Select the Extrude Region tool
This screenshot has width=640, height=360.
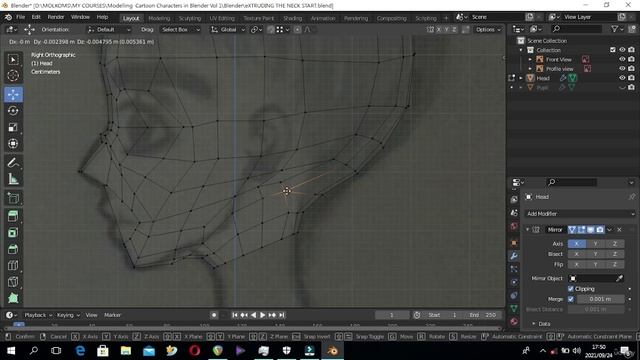[x=13, y=216]
